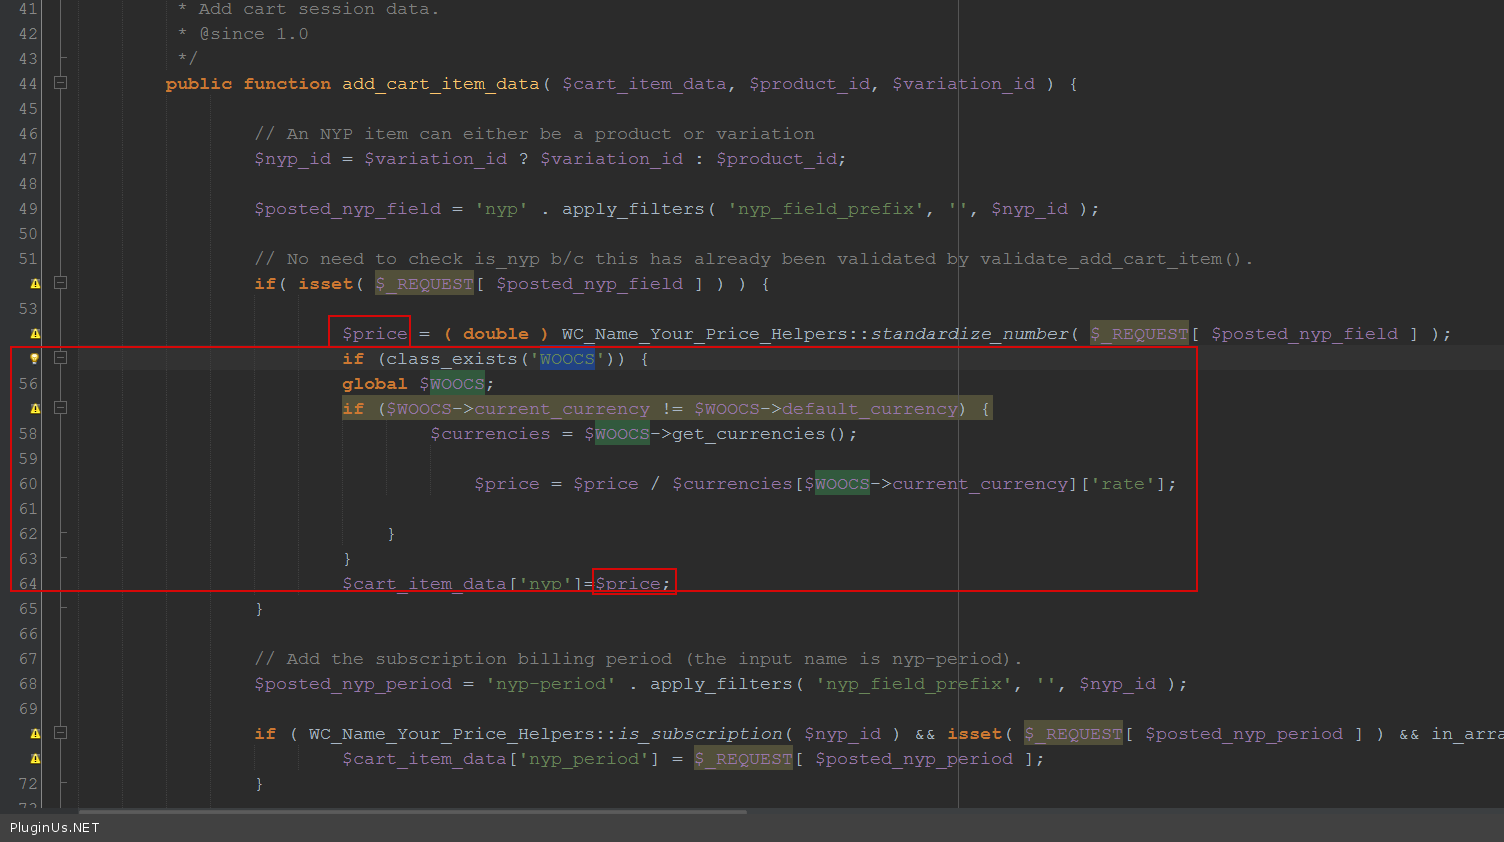Place cursor on add_cart_item_data function name
The height and width of the screenshot is (842, 1504).
(x=441, y=84)
